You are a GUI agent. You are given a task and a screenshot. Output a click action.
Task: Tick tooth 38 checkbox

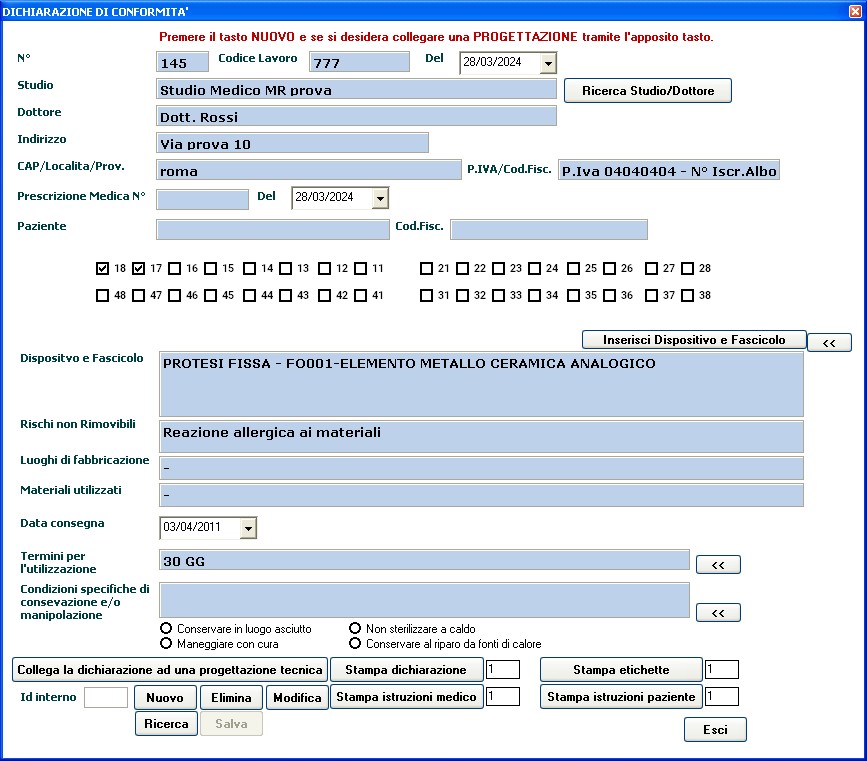687,295
